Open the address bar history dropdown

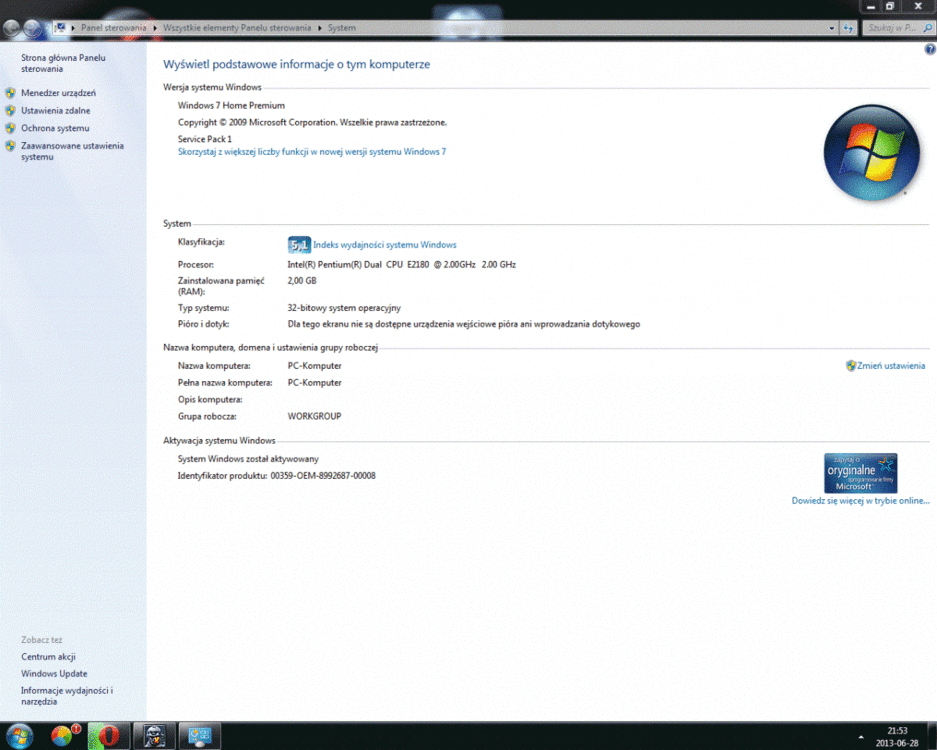(x=831, y=28)
